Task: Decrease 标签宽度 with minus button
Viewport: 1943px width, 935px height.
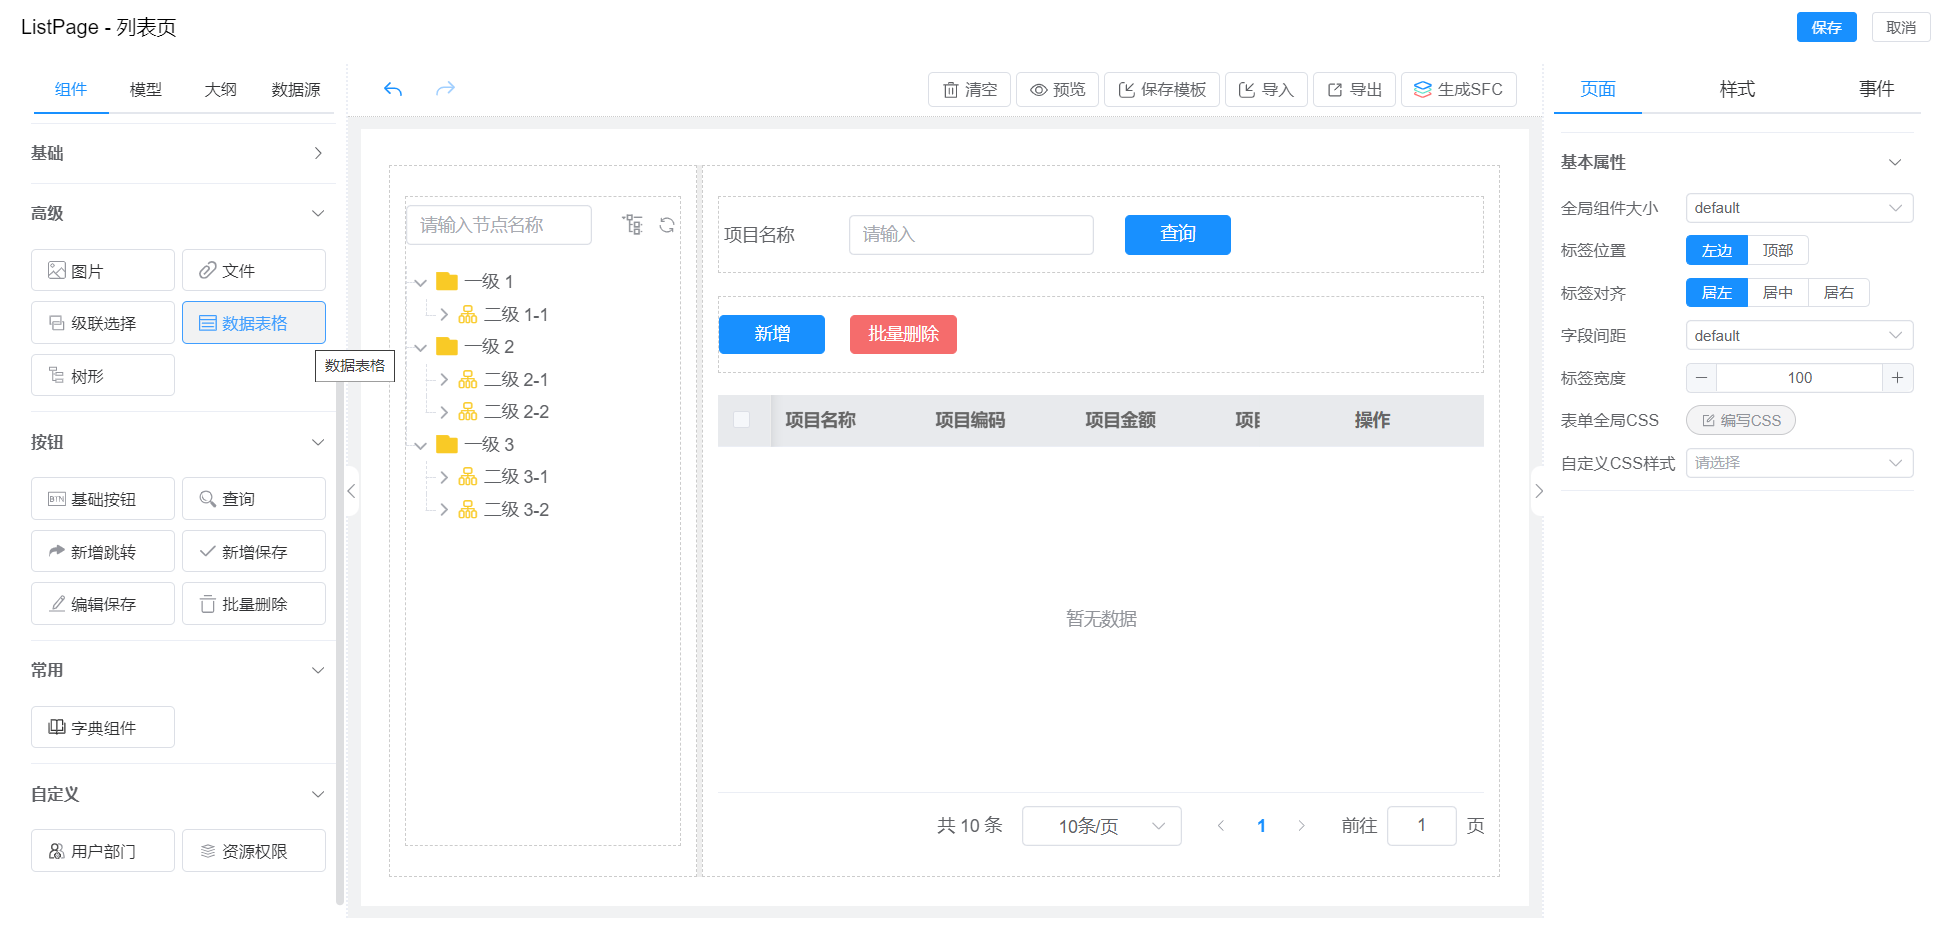Action: pyautogui.click(x=1701, y=378)
